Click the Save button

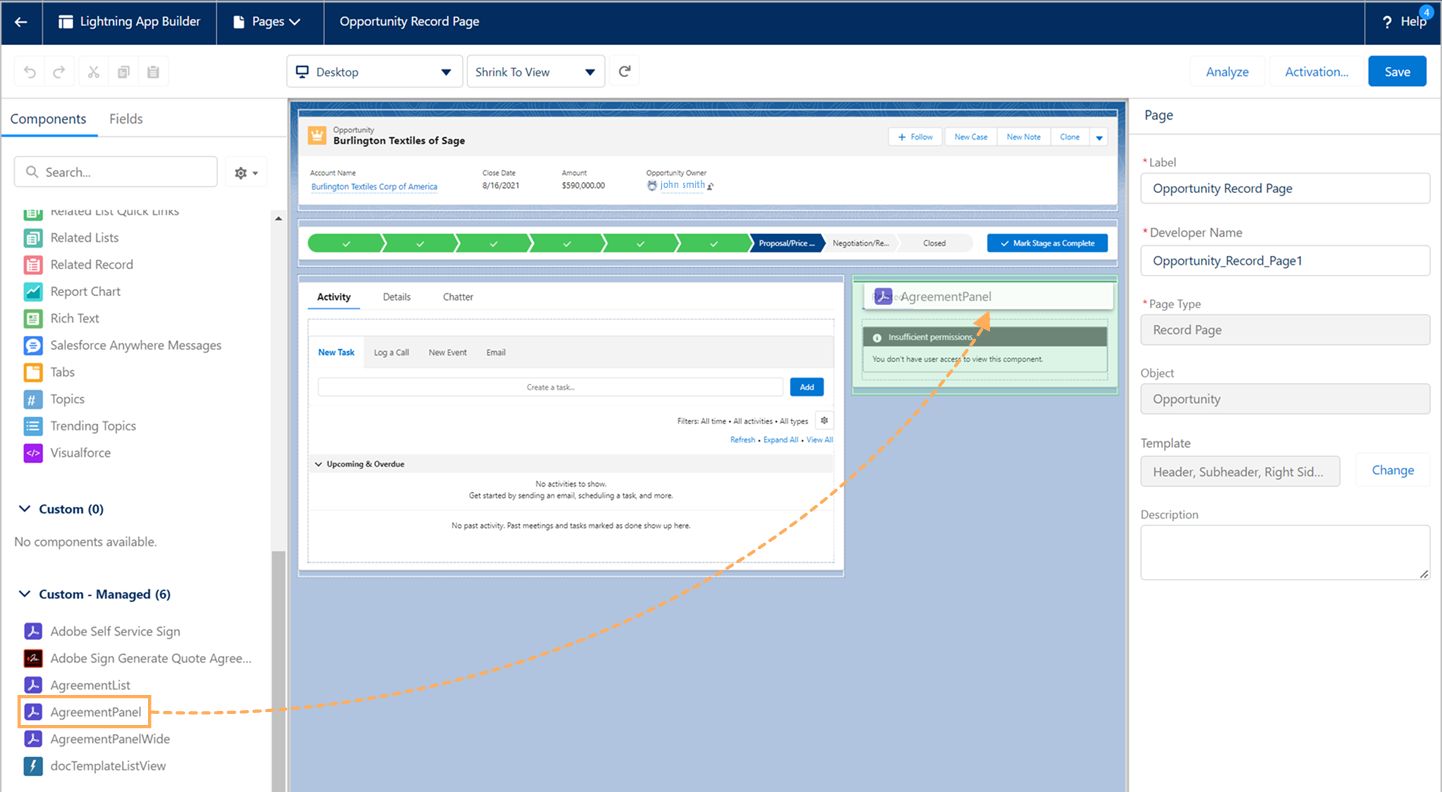click(x=1397, y=72)
